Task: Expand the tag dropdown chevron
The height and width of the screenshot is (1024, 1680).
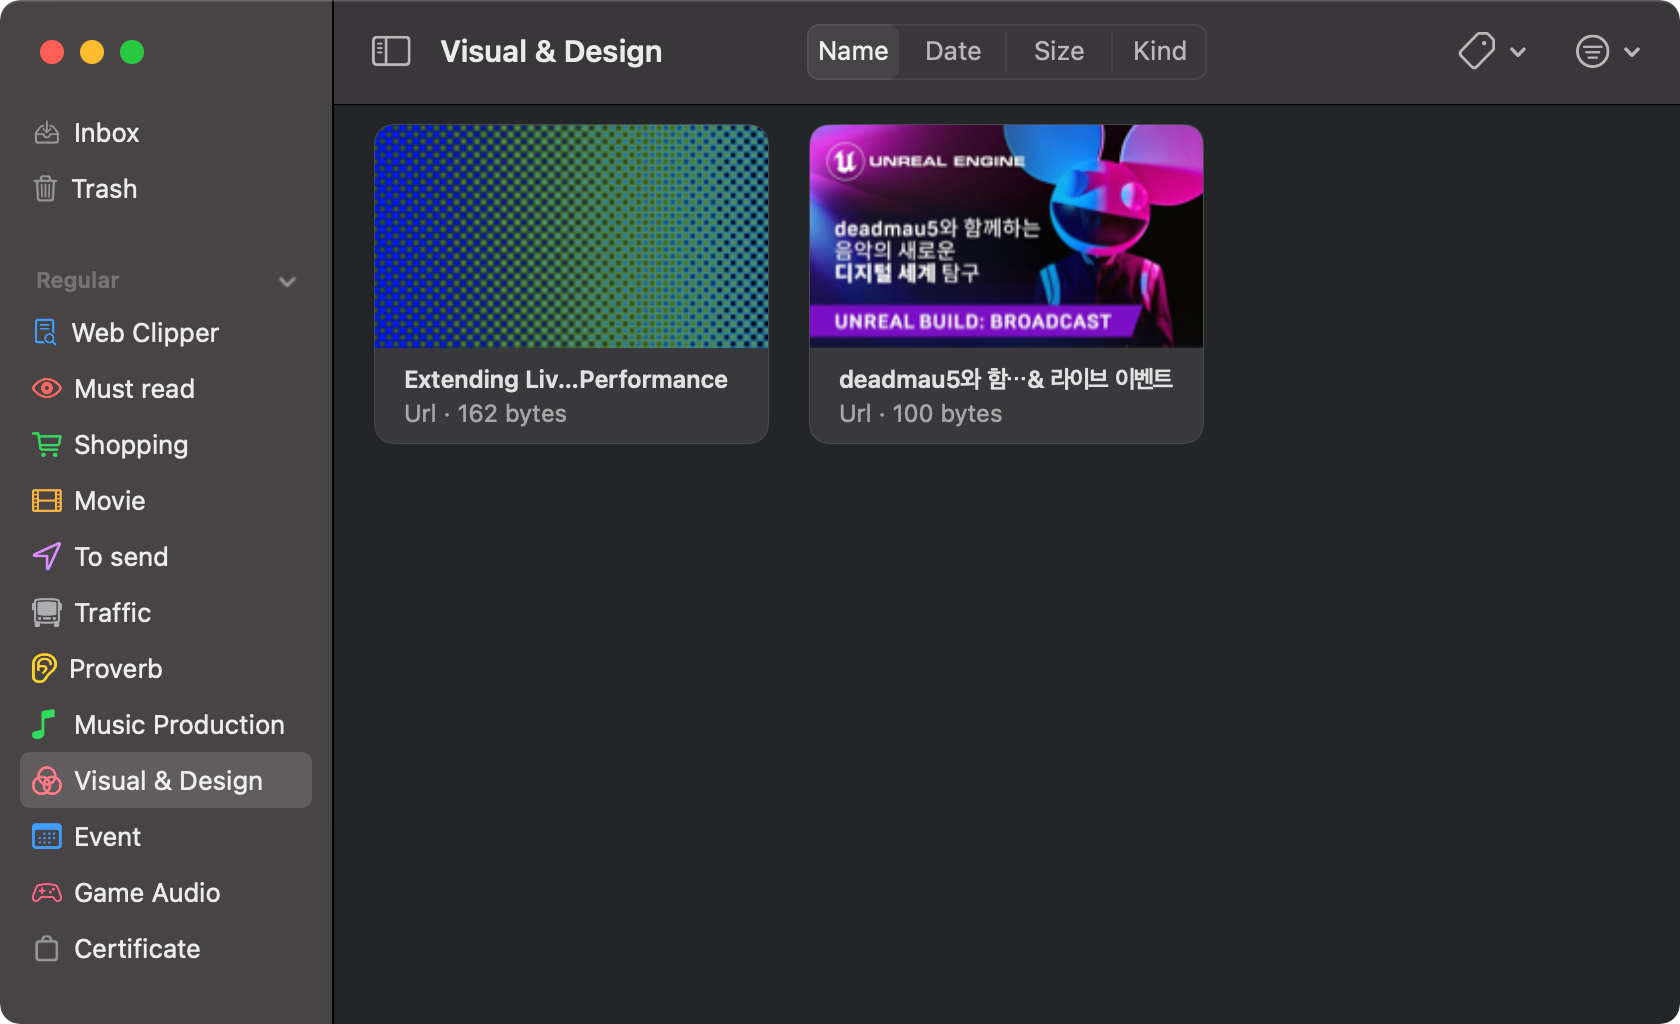Action: coord(1518,52)
